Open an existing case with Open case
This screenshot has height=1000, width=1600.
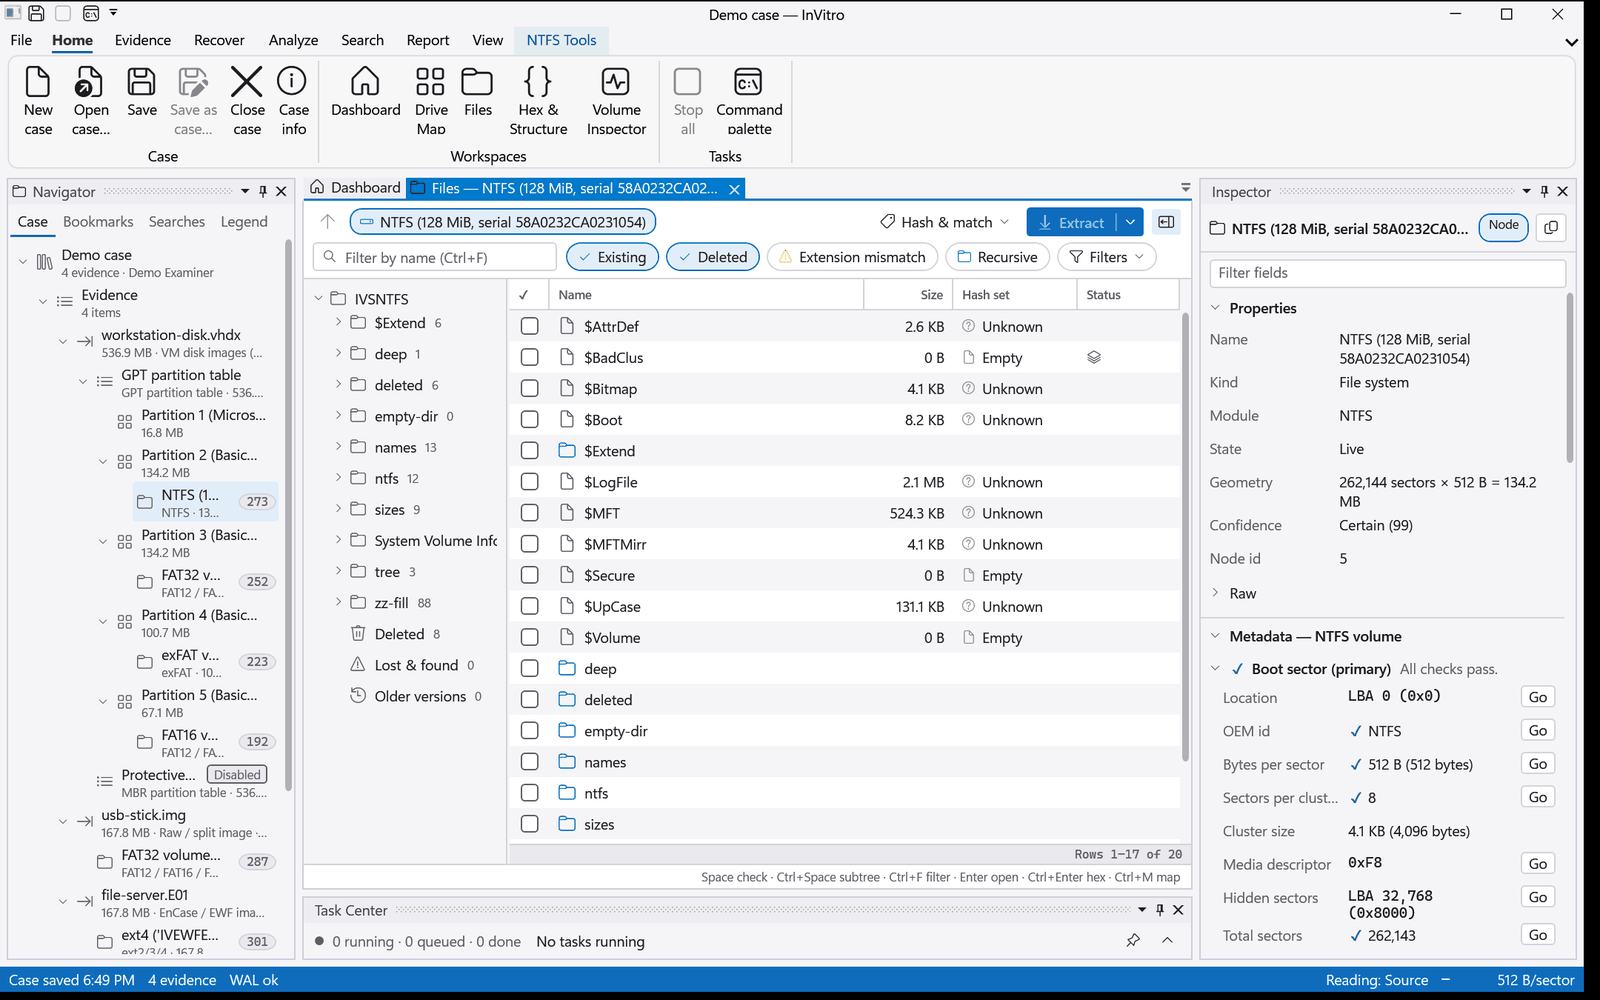point(90,100)
